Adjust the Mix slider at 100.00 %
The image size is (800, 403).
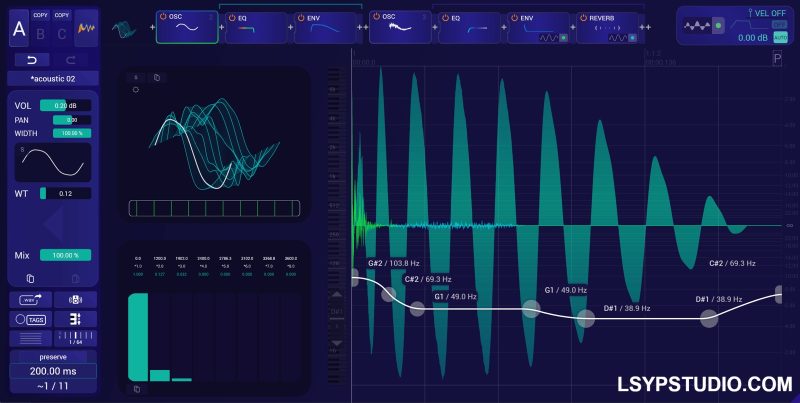65,255
